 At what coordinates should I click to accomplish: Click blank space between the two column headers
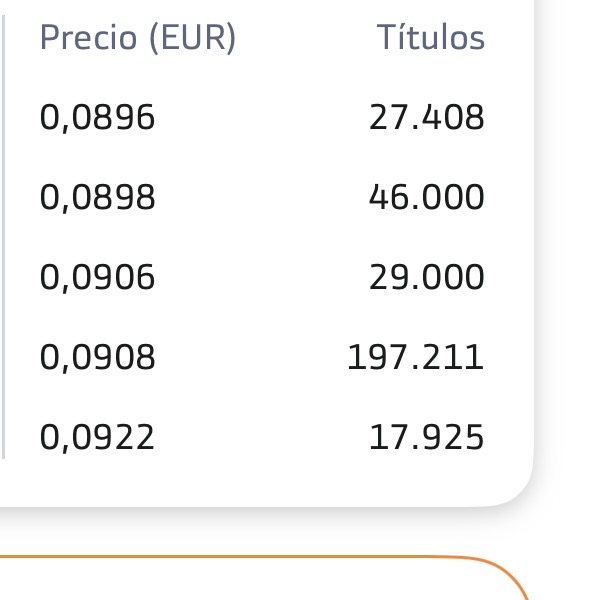pos(306,38)
